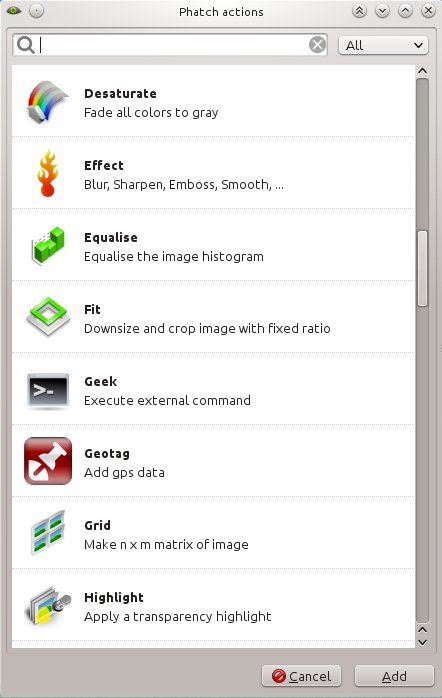
Task: Select the Desaturate rainbow icon
Action: 48,102
